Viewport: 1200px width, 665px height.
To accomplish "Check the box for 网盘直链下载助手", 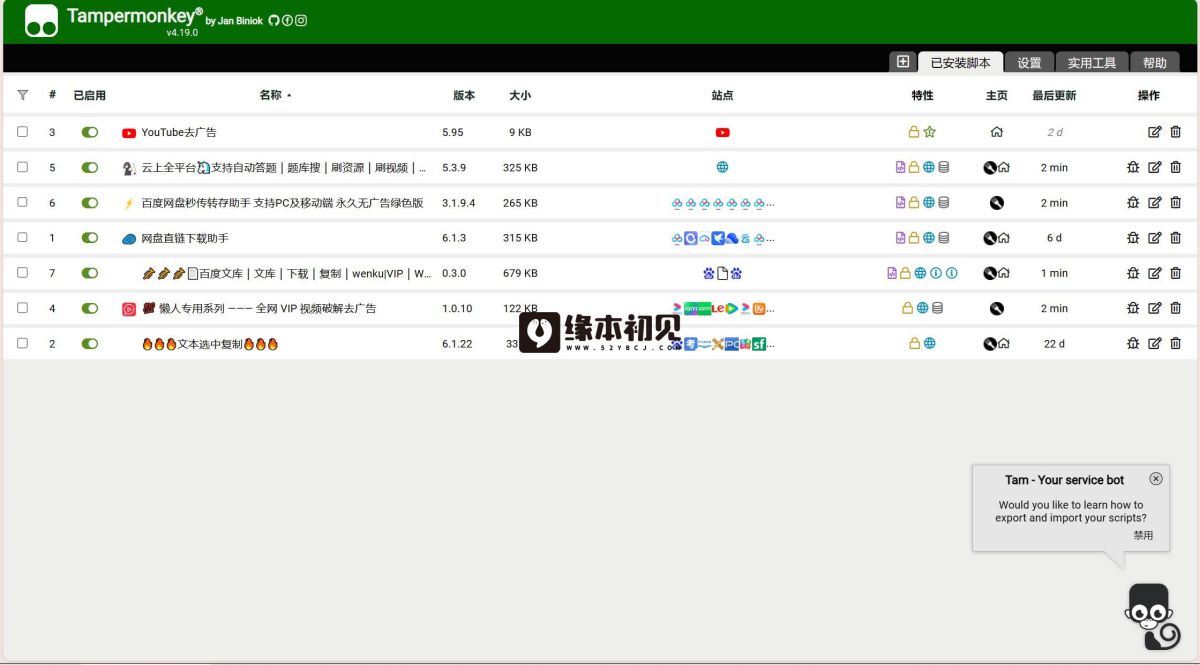I will pos(23,238).
